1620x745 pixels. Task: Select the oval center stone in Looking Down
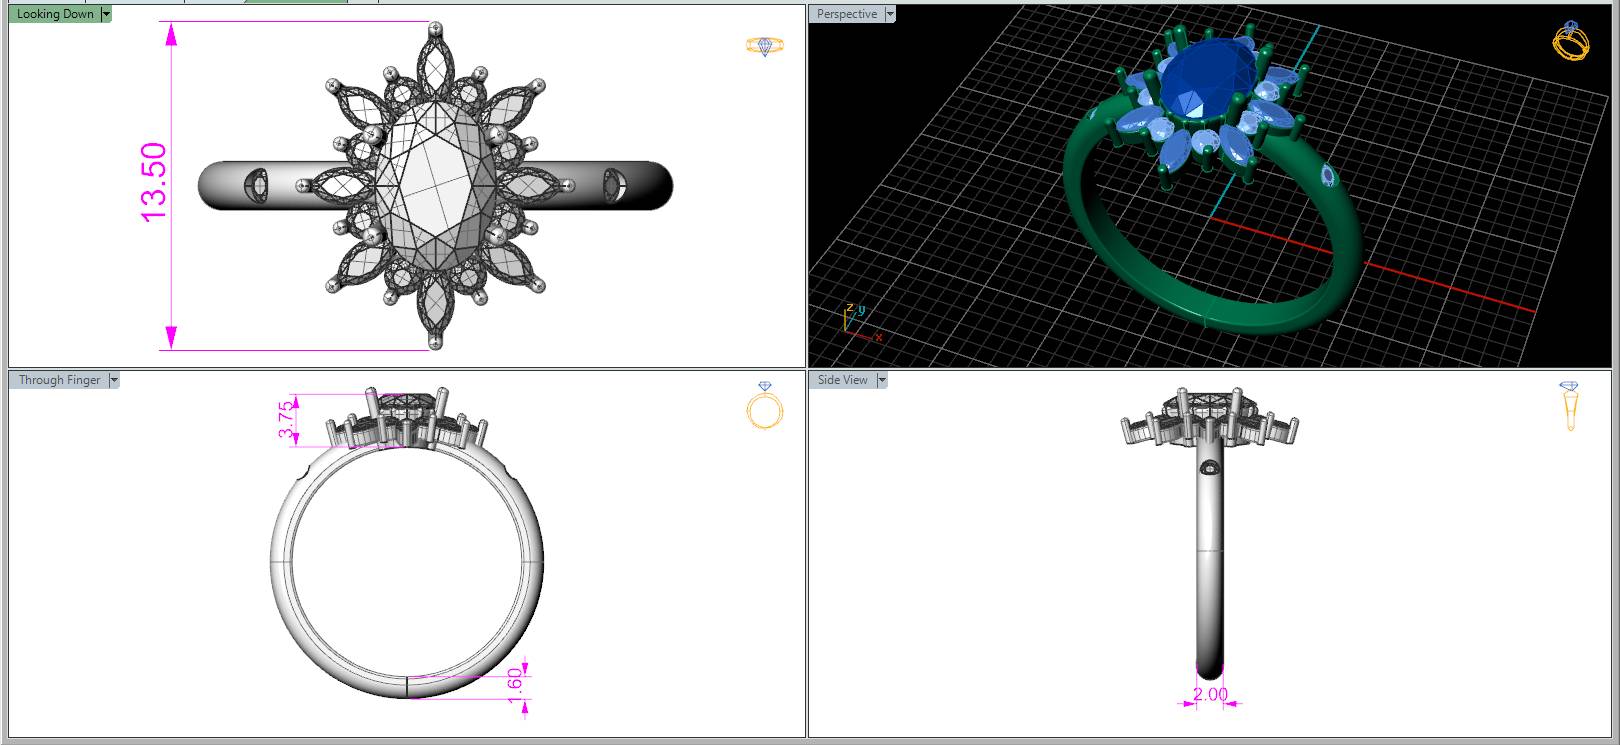pos(434,186)
